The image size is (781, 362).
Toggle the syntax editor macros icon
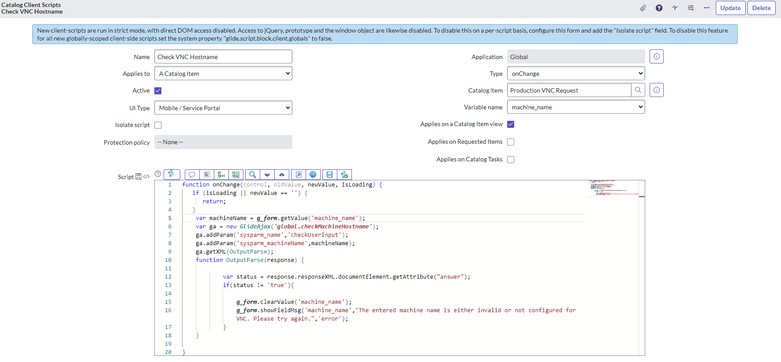pos(171,174)
